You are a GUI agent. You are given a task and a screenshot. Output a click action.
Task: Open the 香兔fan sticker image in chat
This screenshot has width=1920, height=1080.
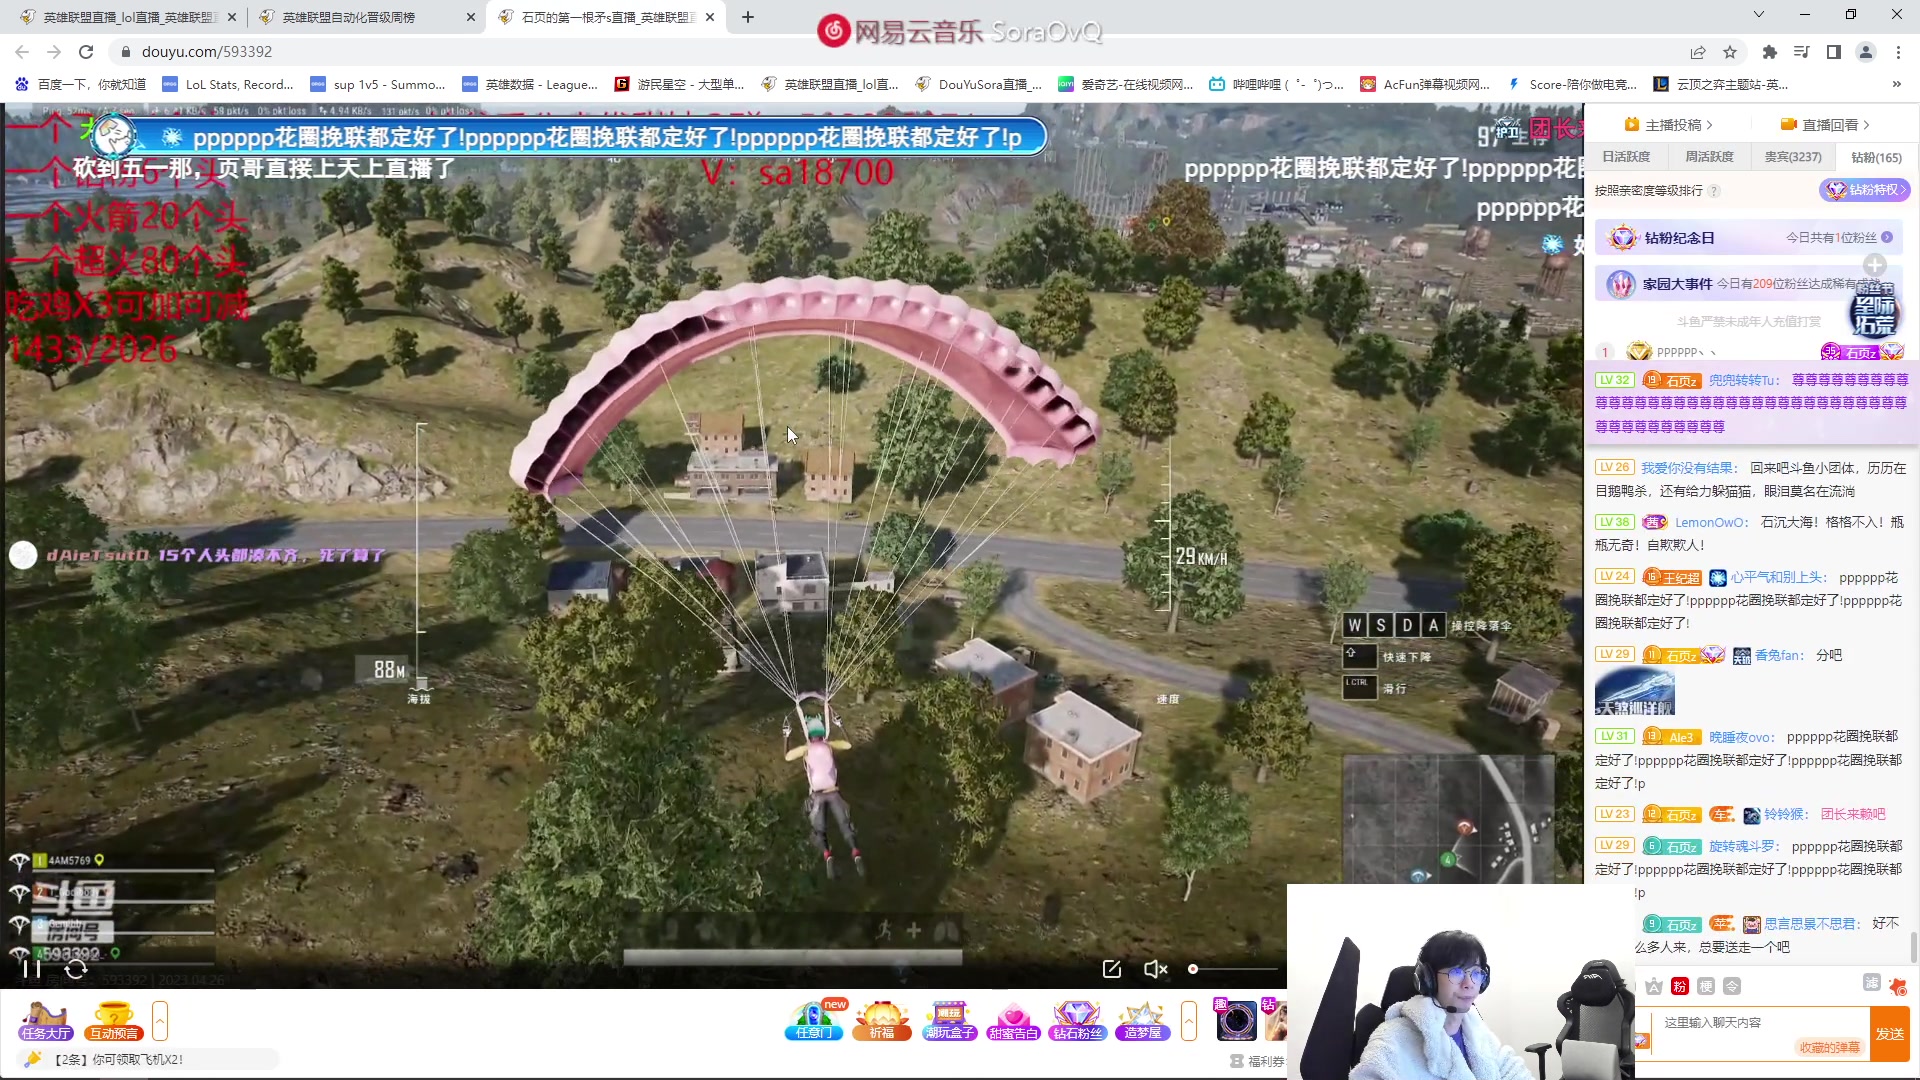tap(1634, 692)
